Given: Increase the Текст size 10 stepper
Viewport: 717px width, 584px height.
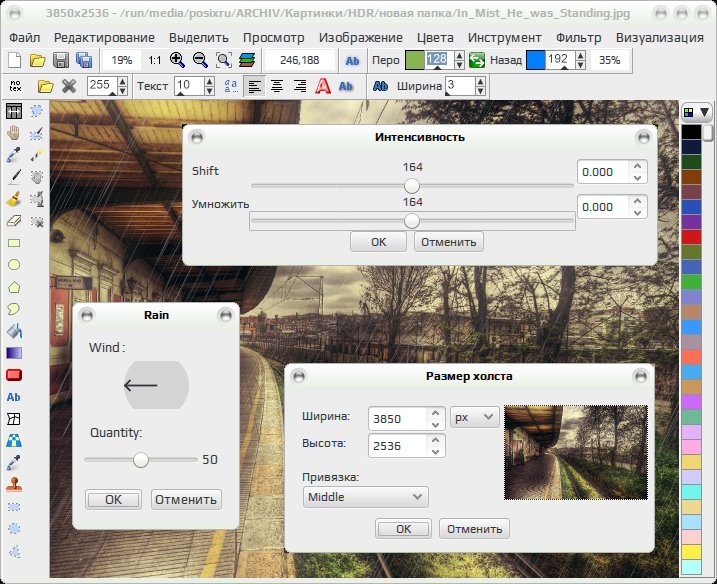Looking at the screenshot, I should [209, 81].
